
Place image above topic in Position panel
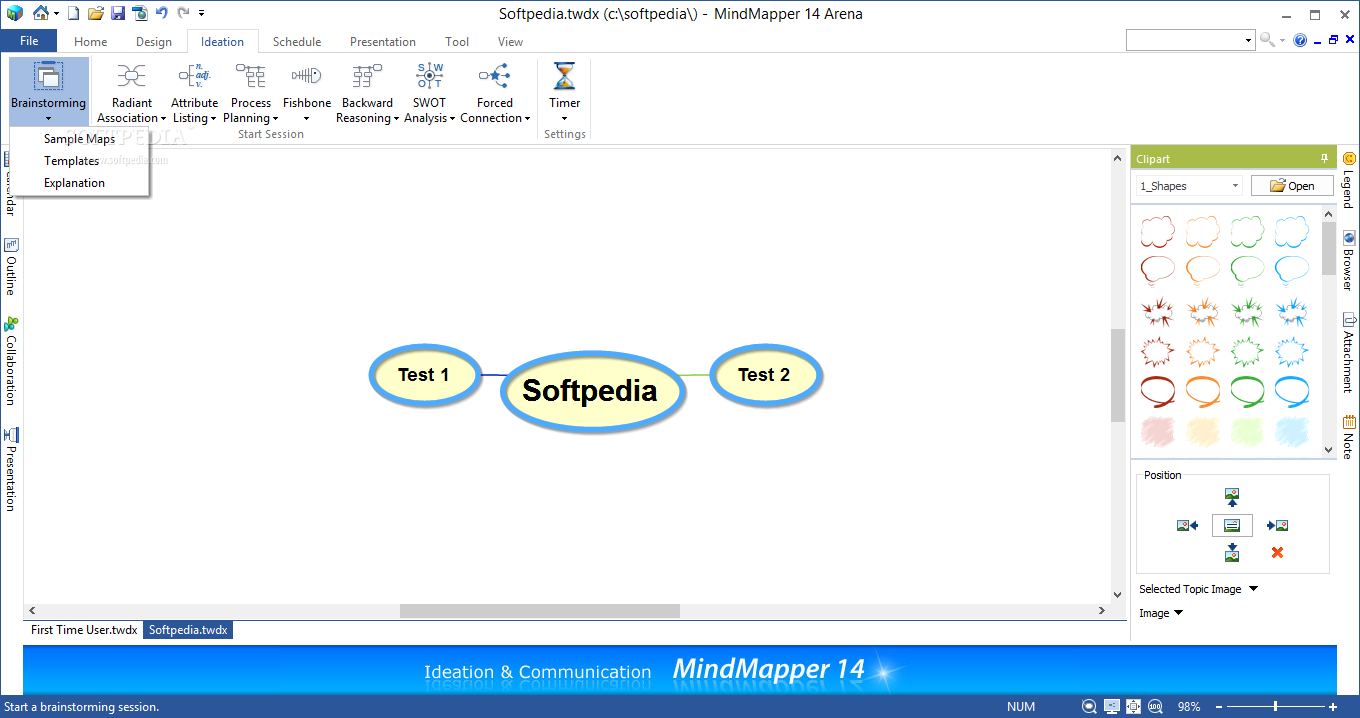[x=1232, y=496]
